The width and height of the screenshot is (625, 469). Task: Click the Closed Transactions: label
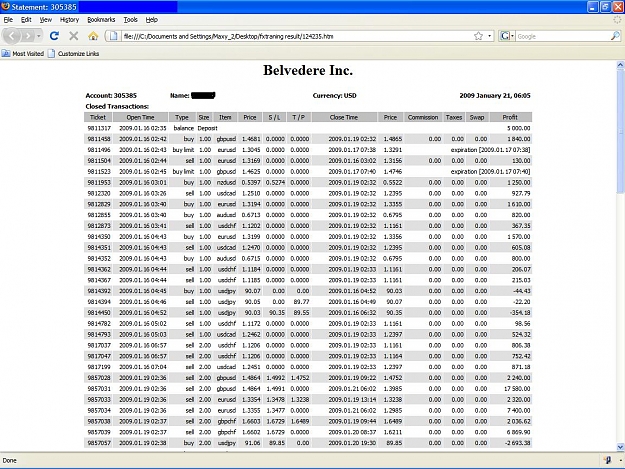(117, 106)
